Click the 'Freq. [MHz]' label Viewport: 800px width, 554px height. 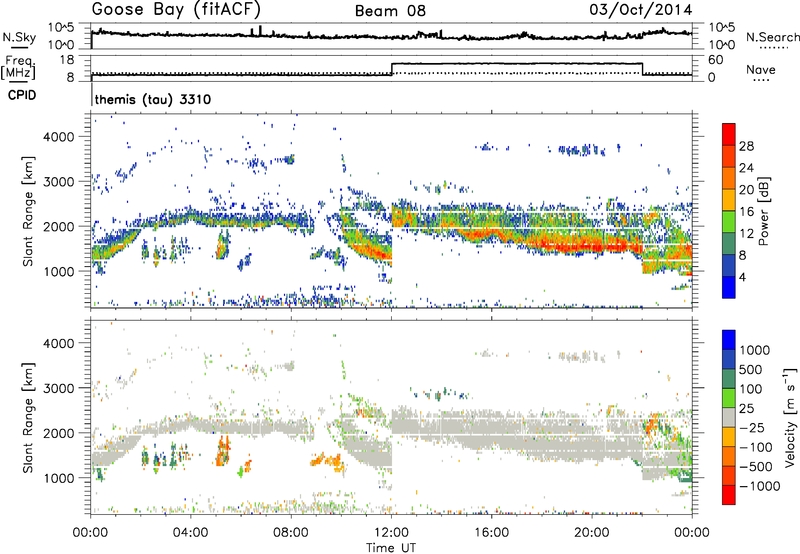point(18,68)
